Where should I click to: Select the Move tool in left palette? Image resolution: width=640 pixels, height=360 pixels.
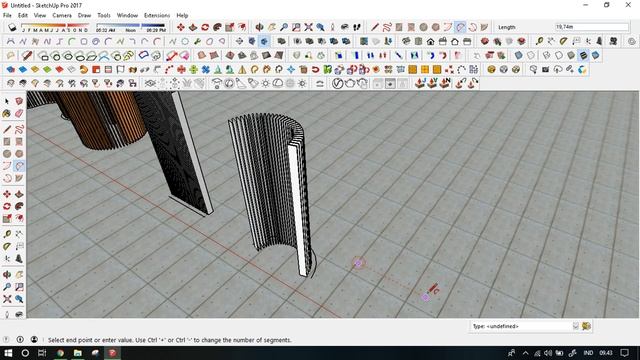[7, 194]
